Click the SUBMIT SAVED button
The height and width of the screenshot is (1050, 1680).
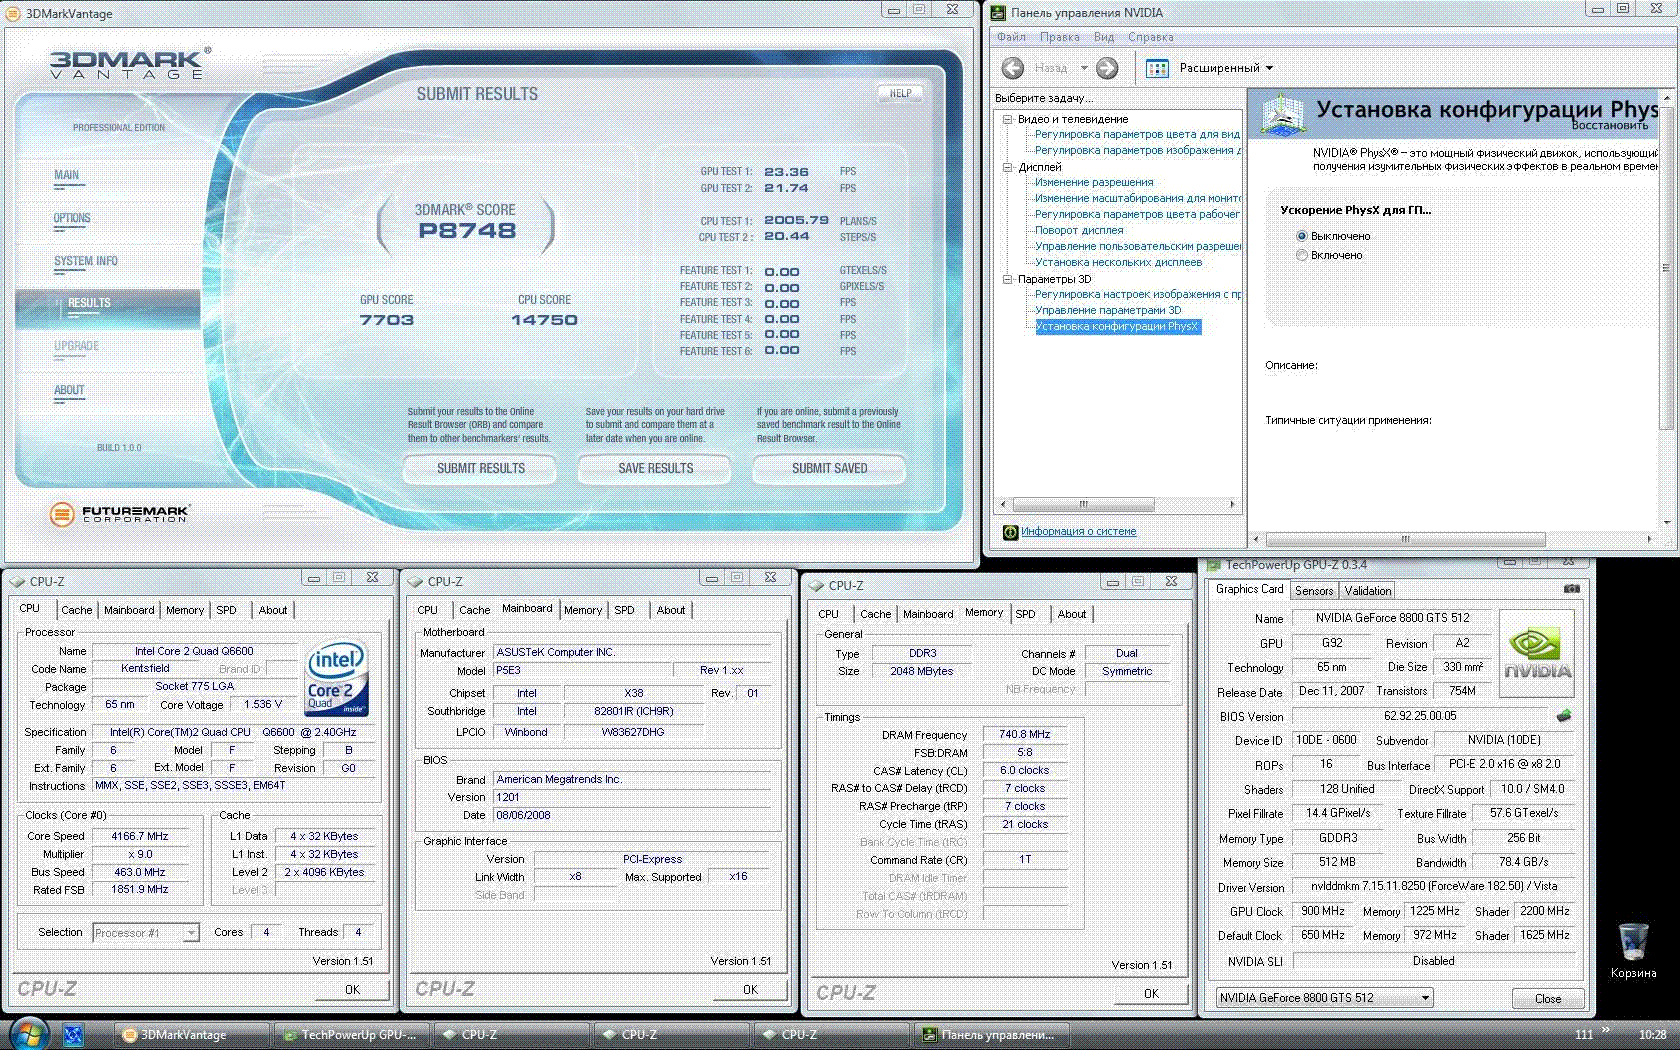click(829, 468)
